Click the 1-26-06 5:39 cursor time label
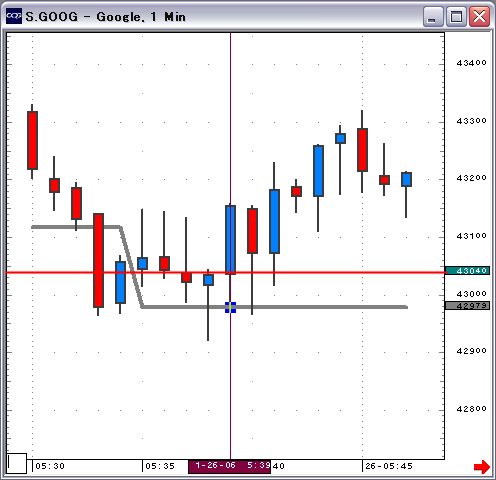 coord(230,466)
